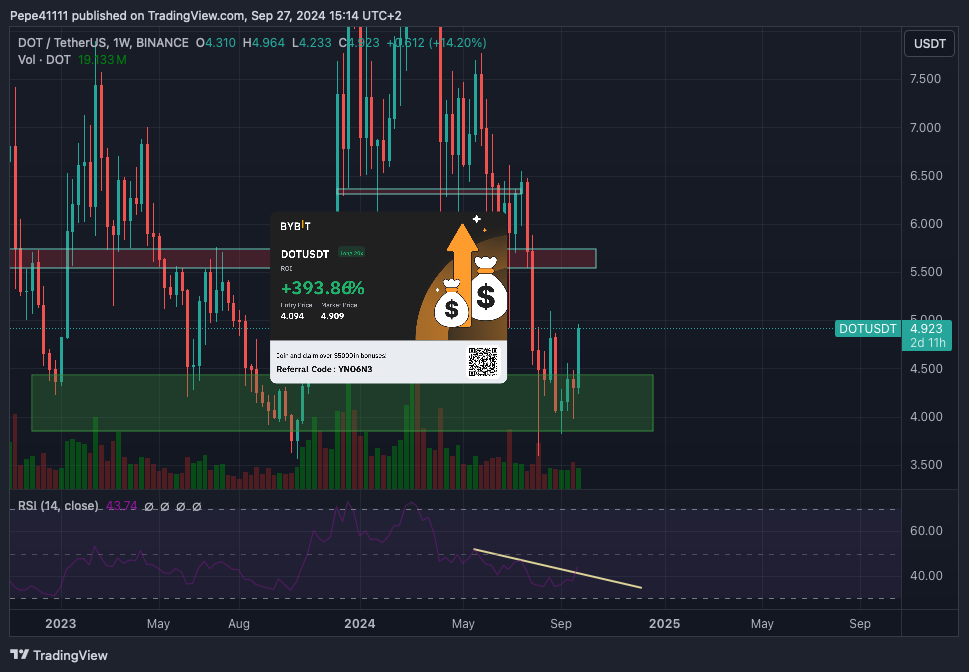The width and height of the screenshot is (969, 672).
Task: Click the 2024 time axis label
Action: click(360, 623)
